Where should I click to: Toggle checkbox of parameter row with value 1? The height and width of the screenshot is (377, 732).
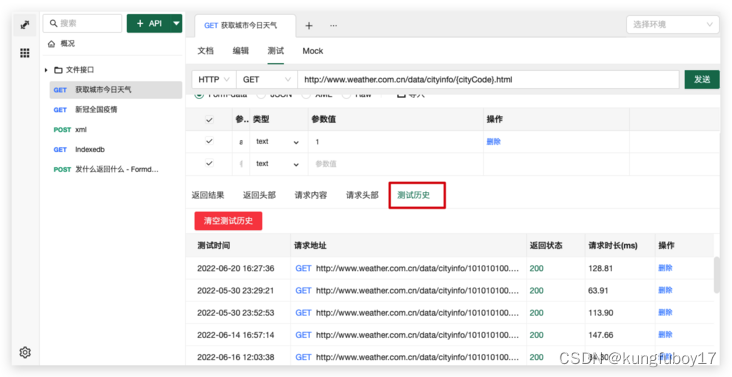click(x=209, y=141)
